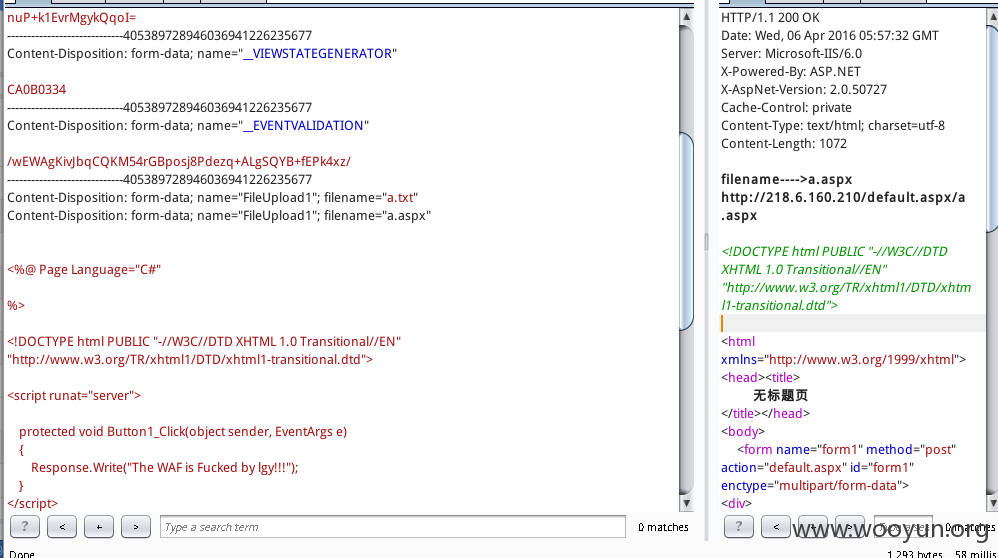Click the '<div>' tag line in response
Viewport: 998px width, 558px height.
(736, 503)
